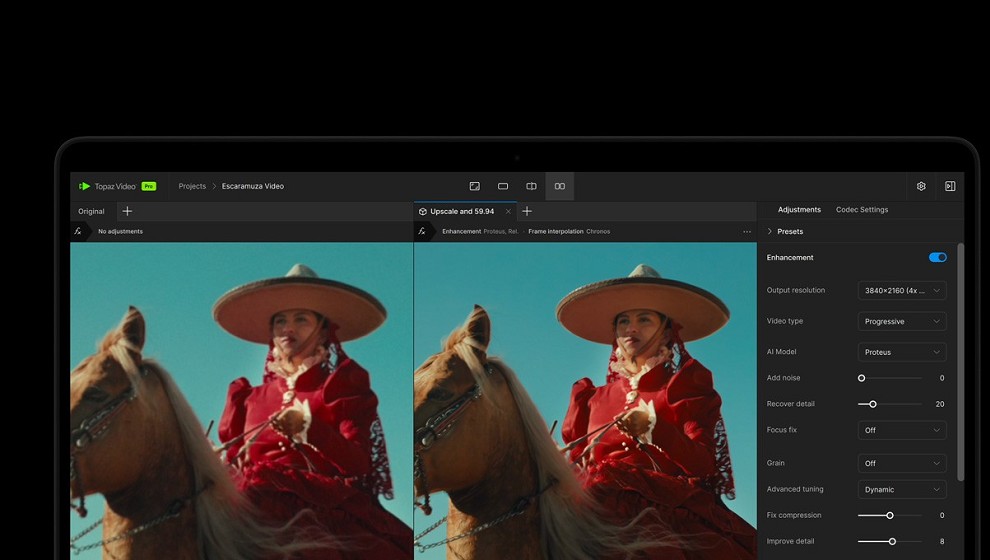Open settings with the gear icon
The height and width of the screenshot is (560, 990).
(921, 186)
